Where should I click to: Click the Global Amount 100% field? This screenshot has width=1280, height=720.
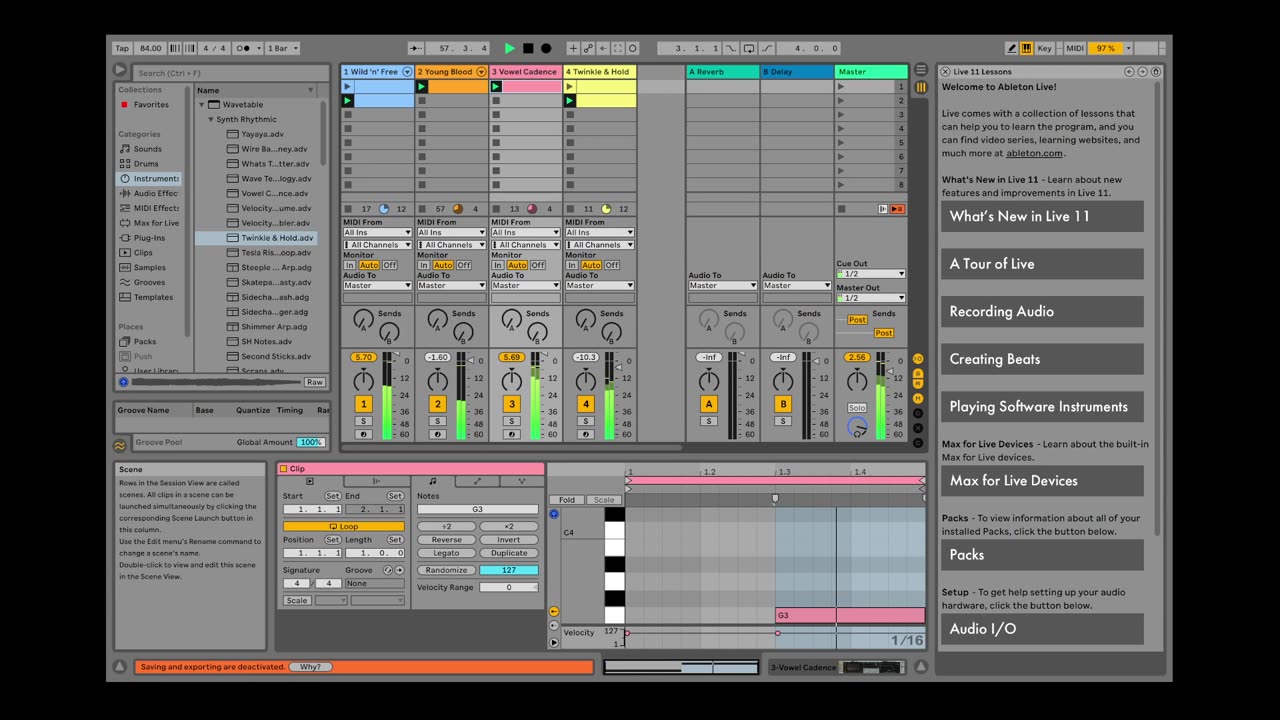pos(311,442)
